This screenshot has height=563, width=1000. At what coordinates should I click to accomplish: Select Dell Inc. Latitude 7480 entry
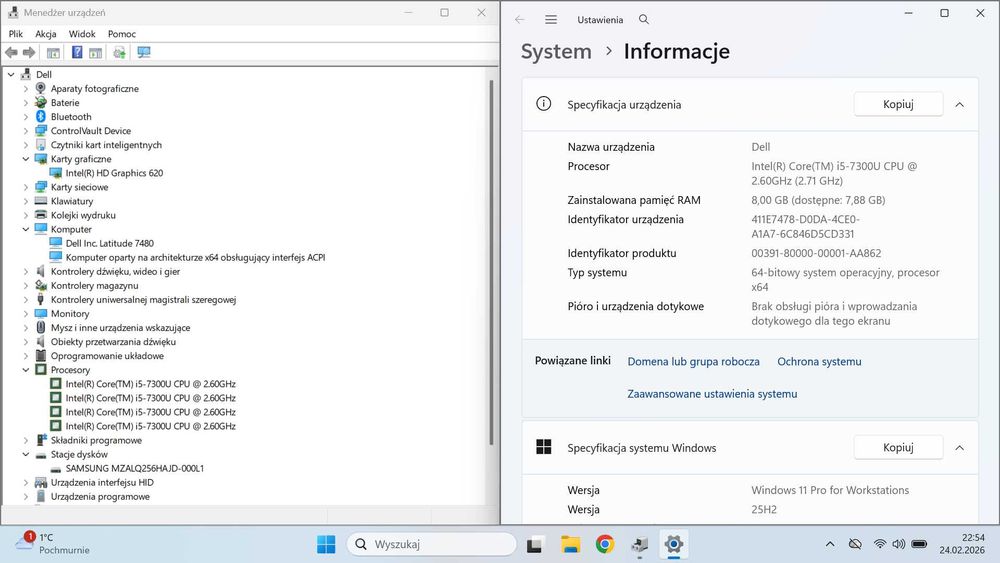(110, 243)
